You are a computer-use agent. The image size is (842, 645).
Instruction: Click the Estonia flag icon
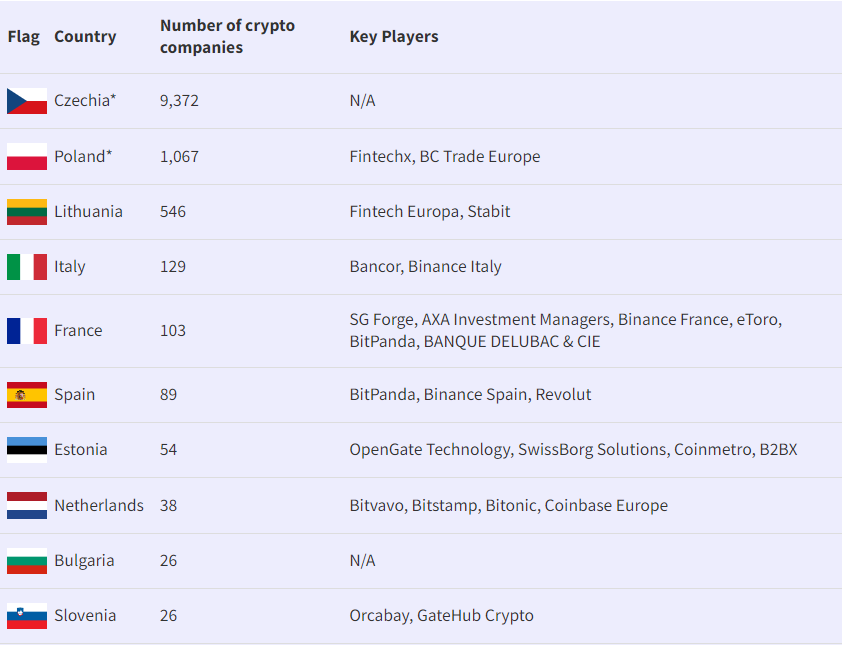(x=27, y=450)
